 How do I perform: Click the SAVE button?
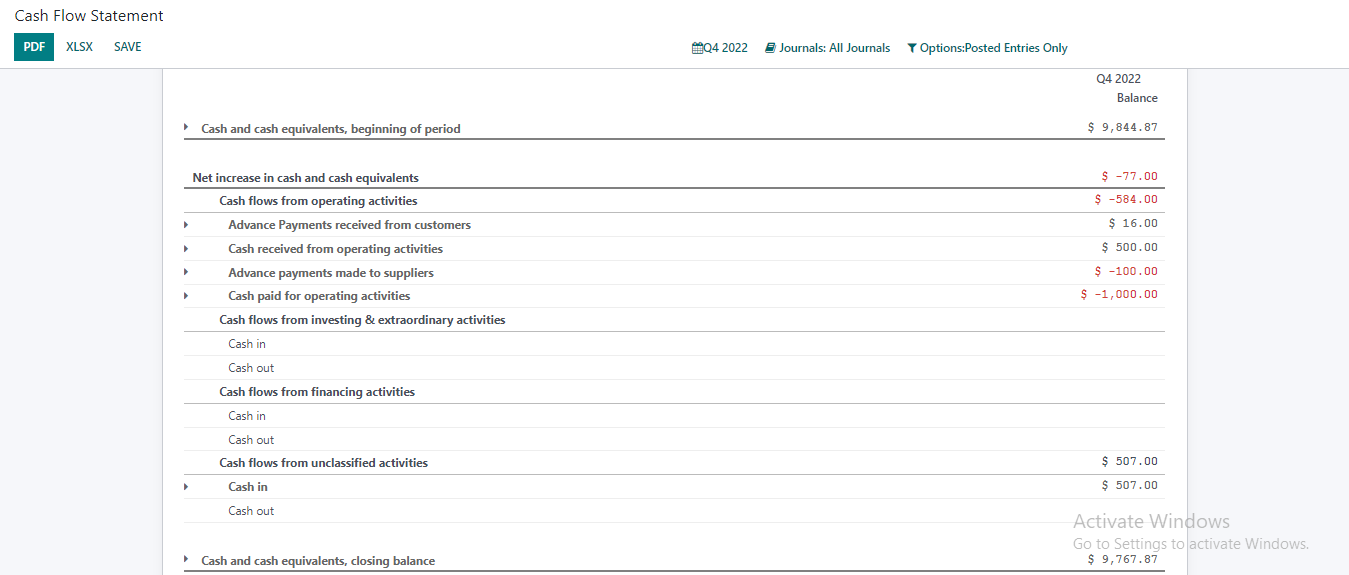[128, 47]
